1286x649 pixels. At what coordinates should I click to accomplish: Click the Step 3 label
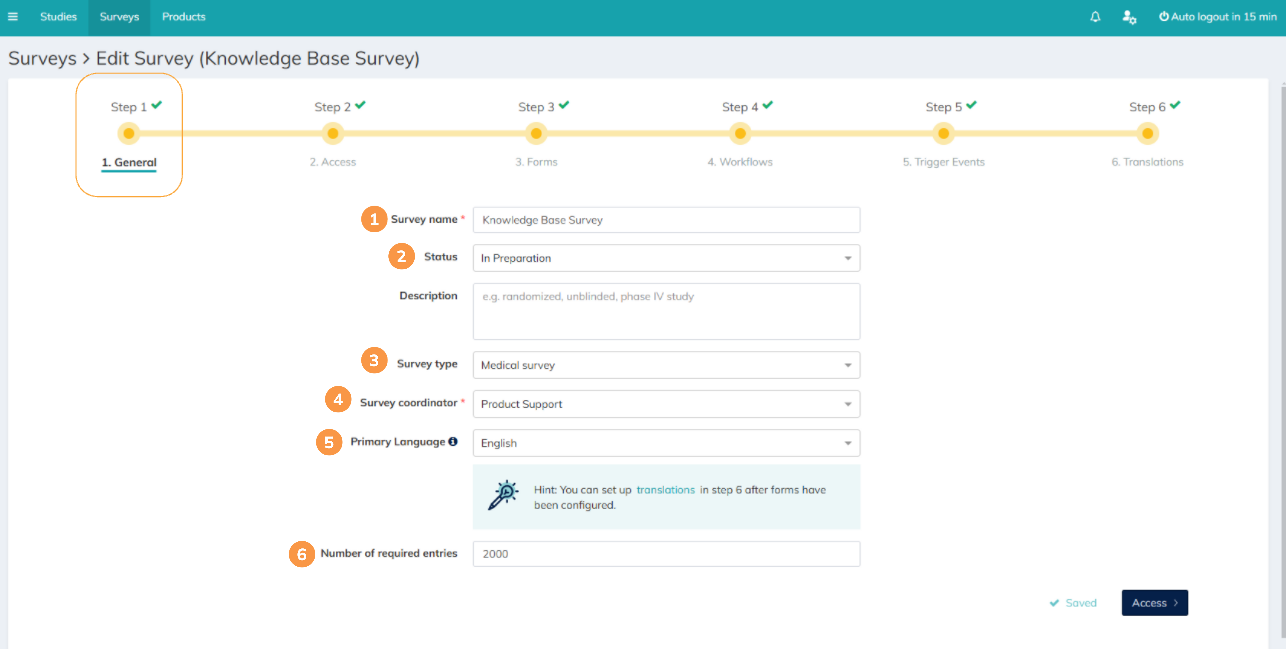point(537,107)
